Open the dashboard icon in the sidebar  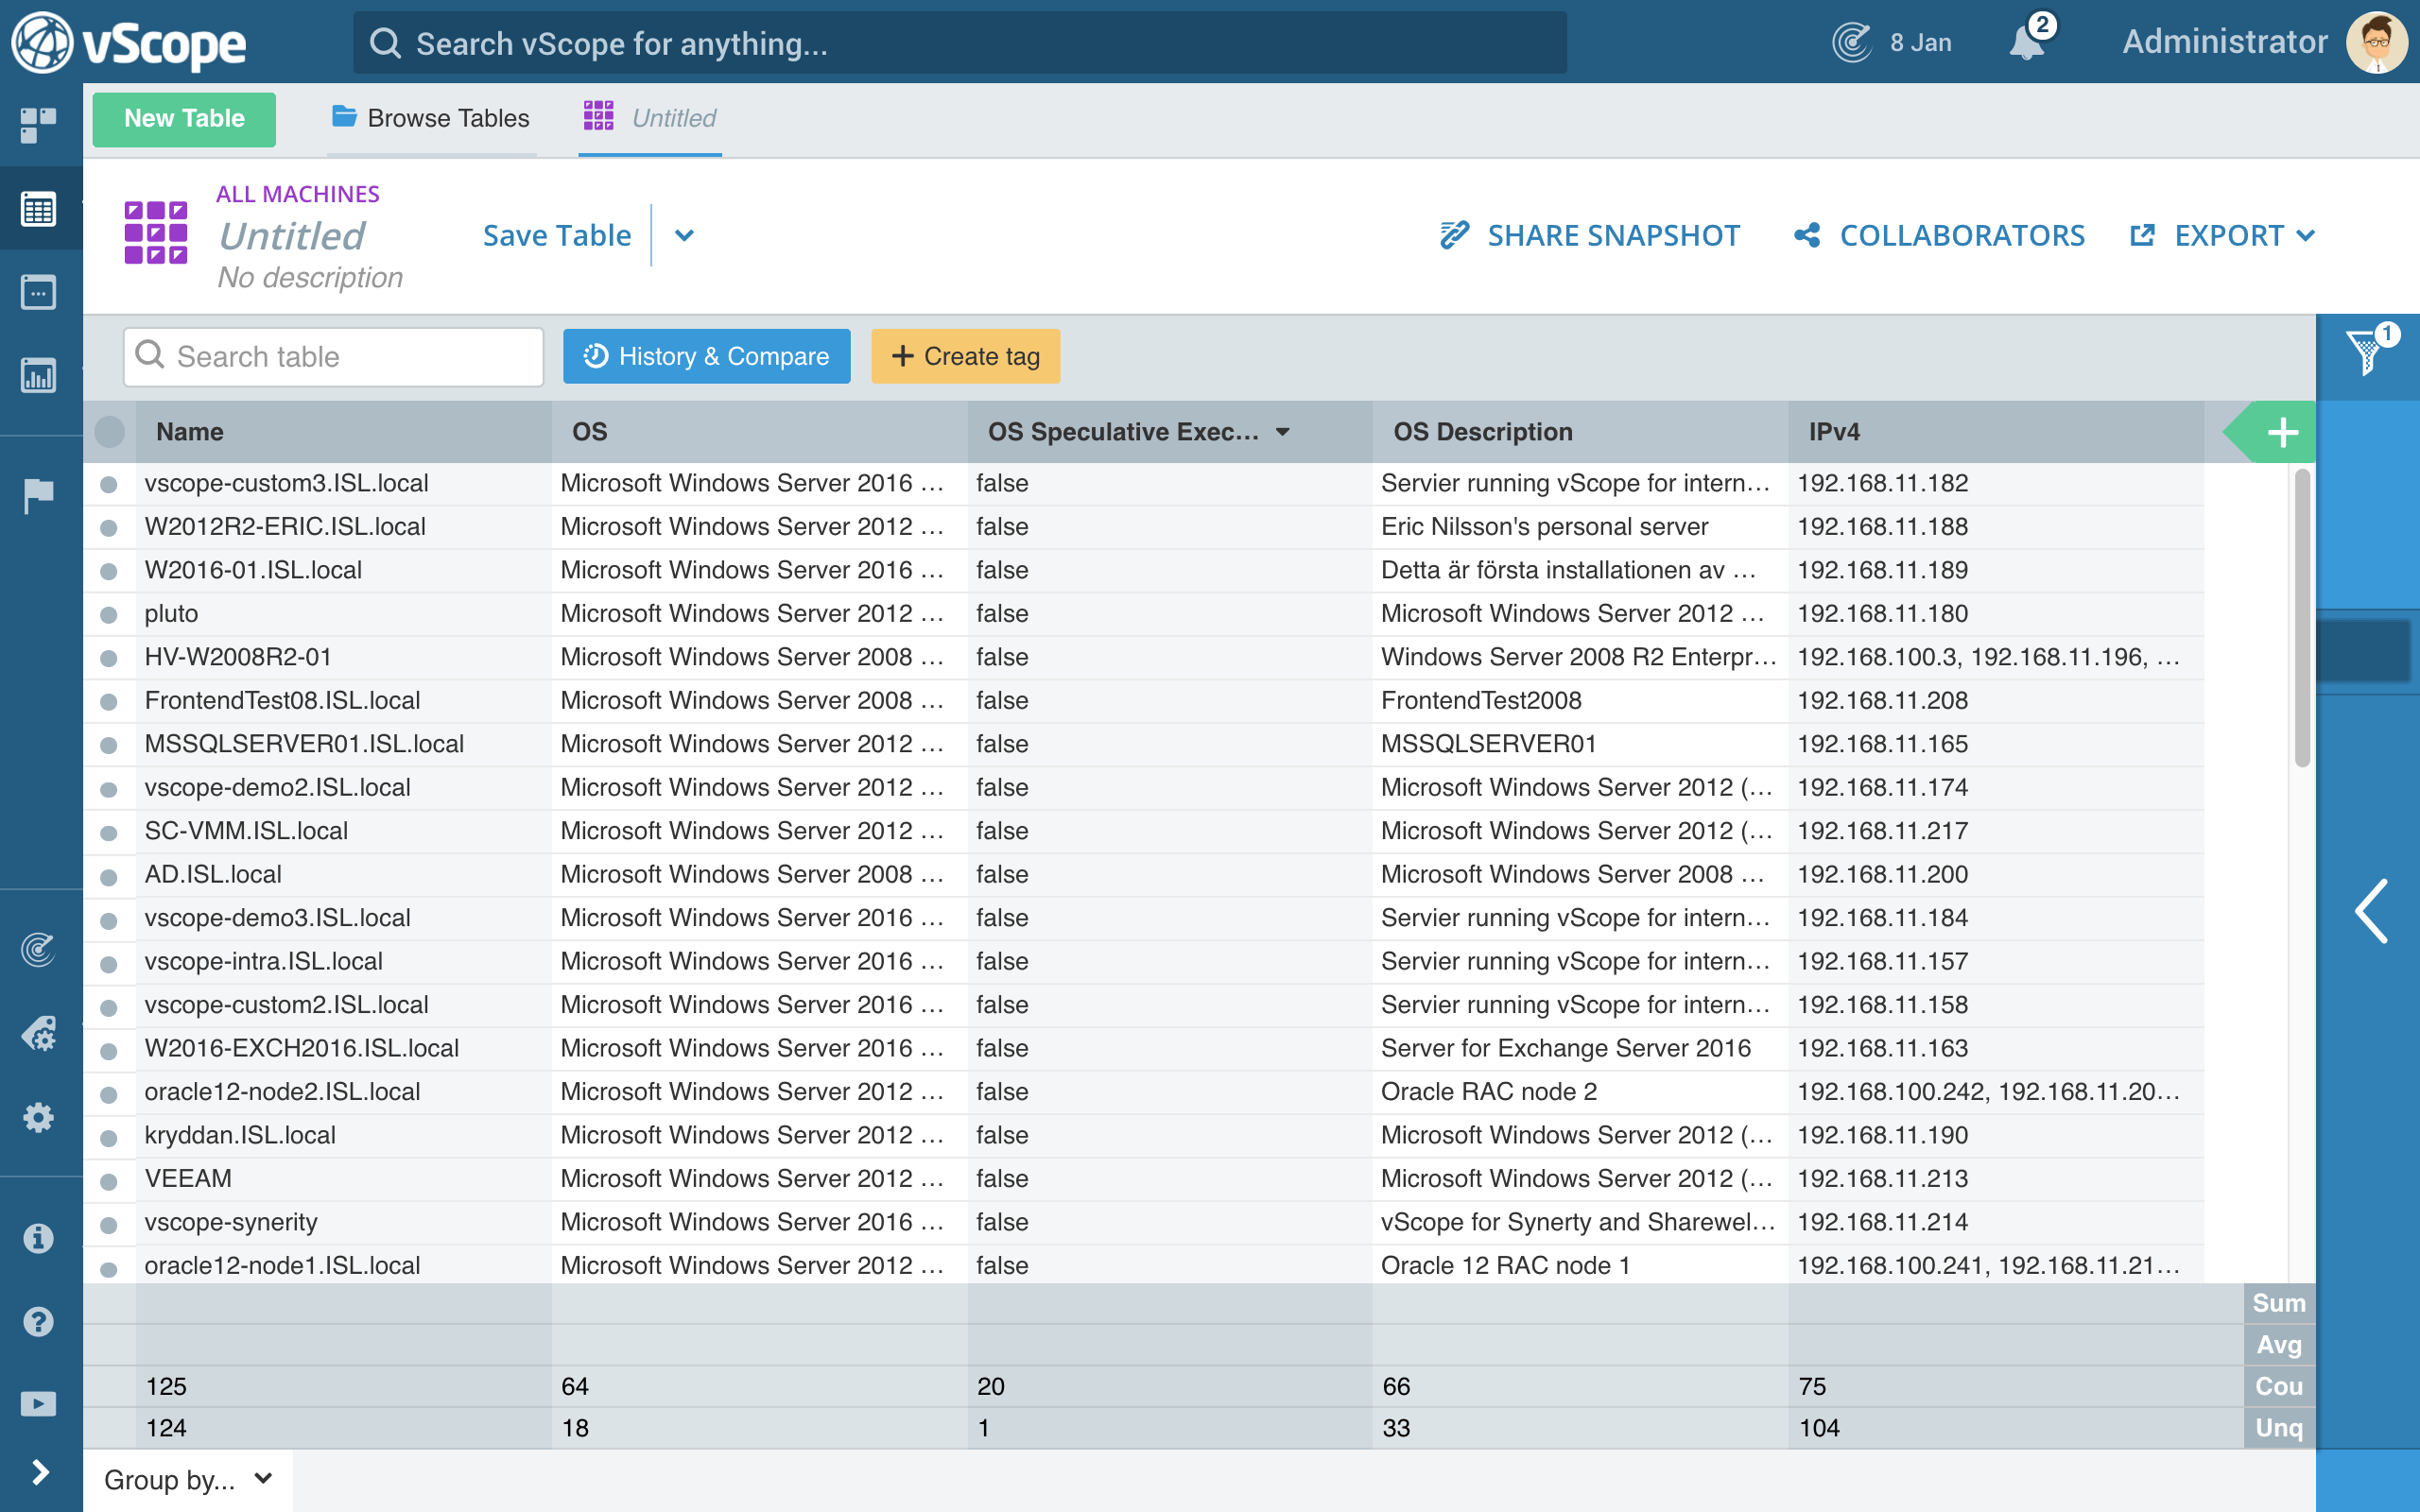coord(38,125)
